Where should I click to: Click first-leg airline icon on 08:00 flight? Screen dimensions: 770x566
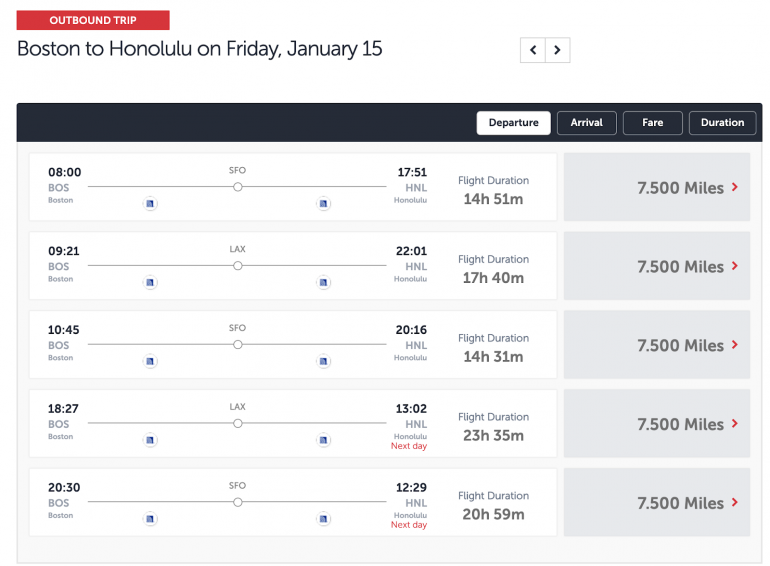click(x=151, y=204)
